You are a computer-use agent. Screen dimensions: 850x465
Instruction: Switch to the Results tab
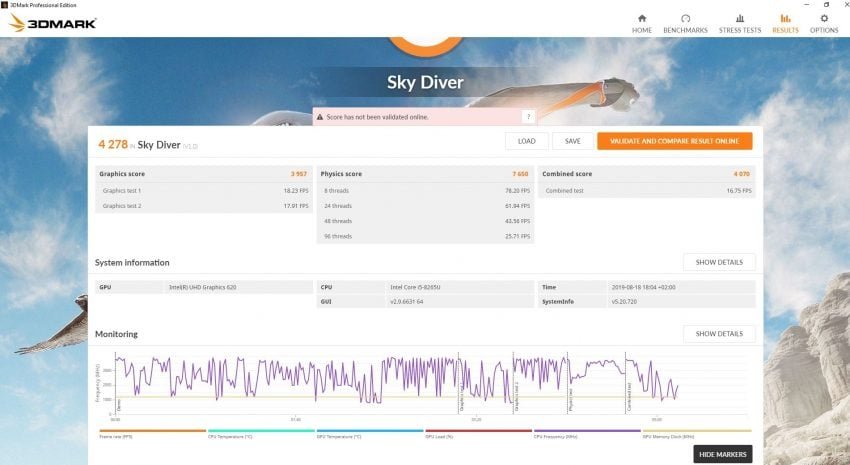coord(785,23)
